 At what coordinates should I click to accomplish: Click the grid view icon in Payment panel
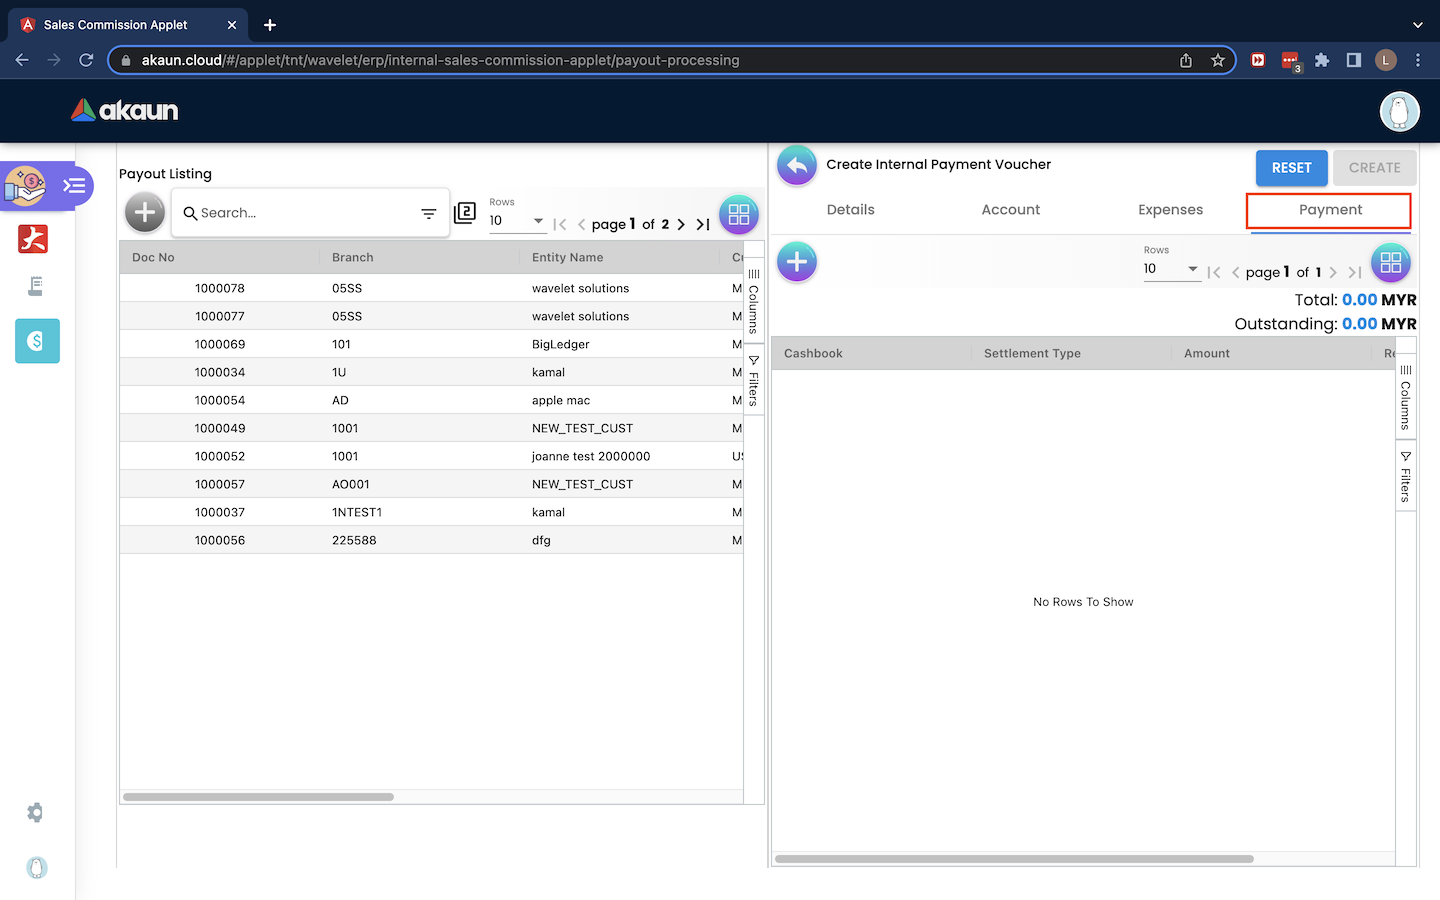[x=1390, y=263]
